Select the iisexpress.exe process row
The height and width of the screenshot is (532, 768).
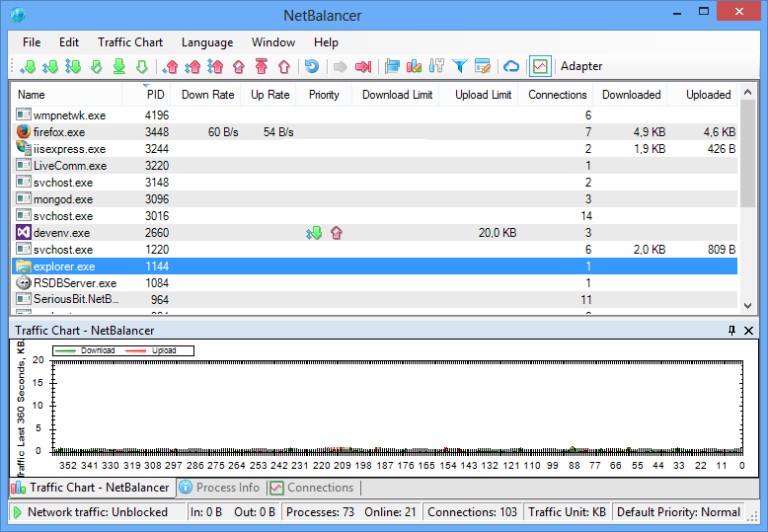[x=375, y=148]
